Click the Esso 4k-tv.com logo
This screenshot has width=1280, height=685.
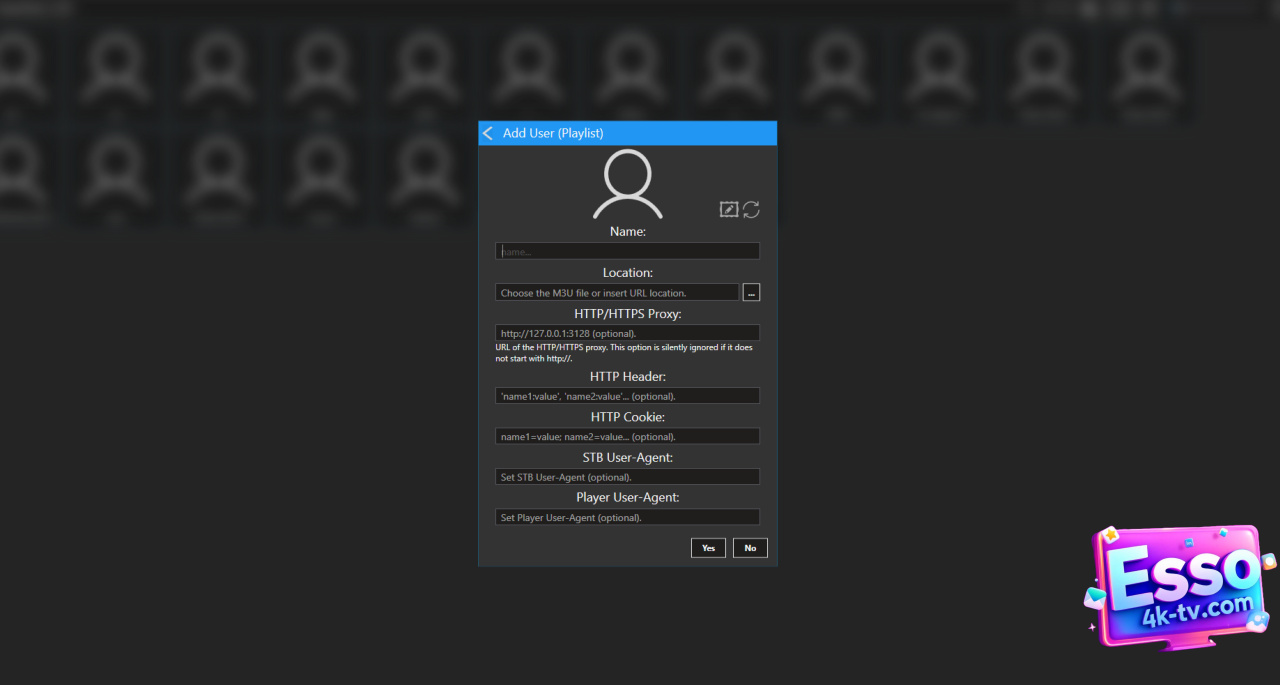1180,587
